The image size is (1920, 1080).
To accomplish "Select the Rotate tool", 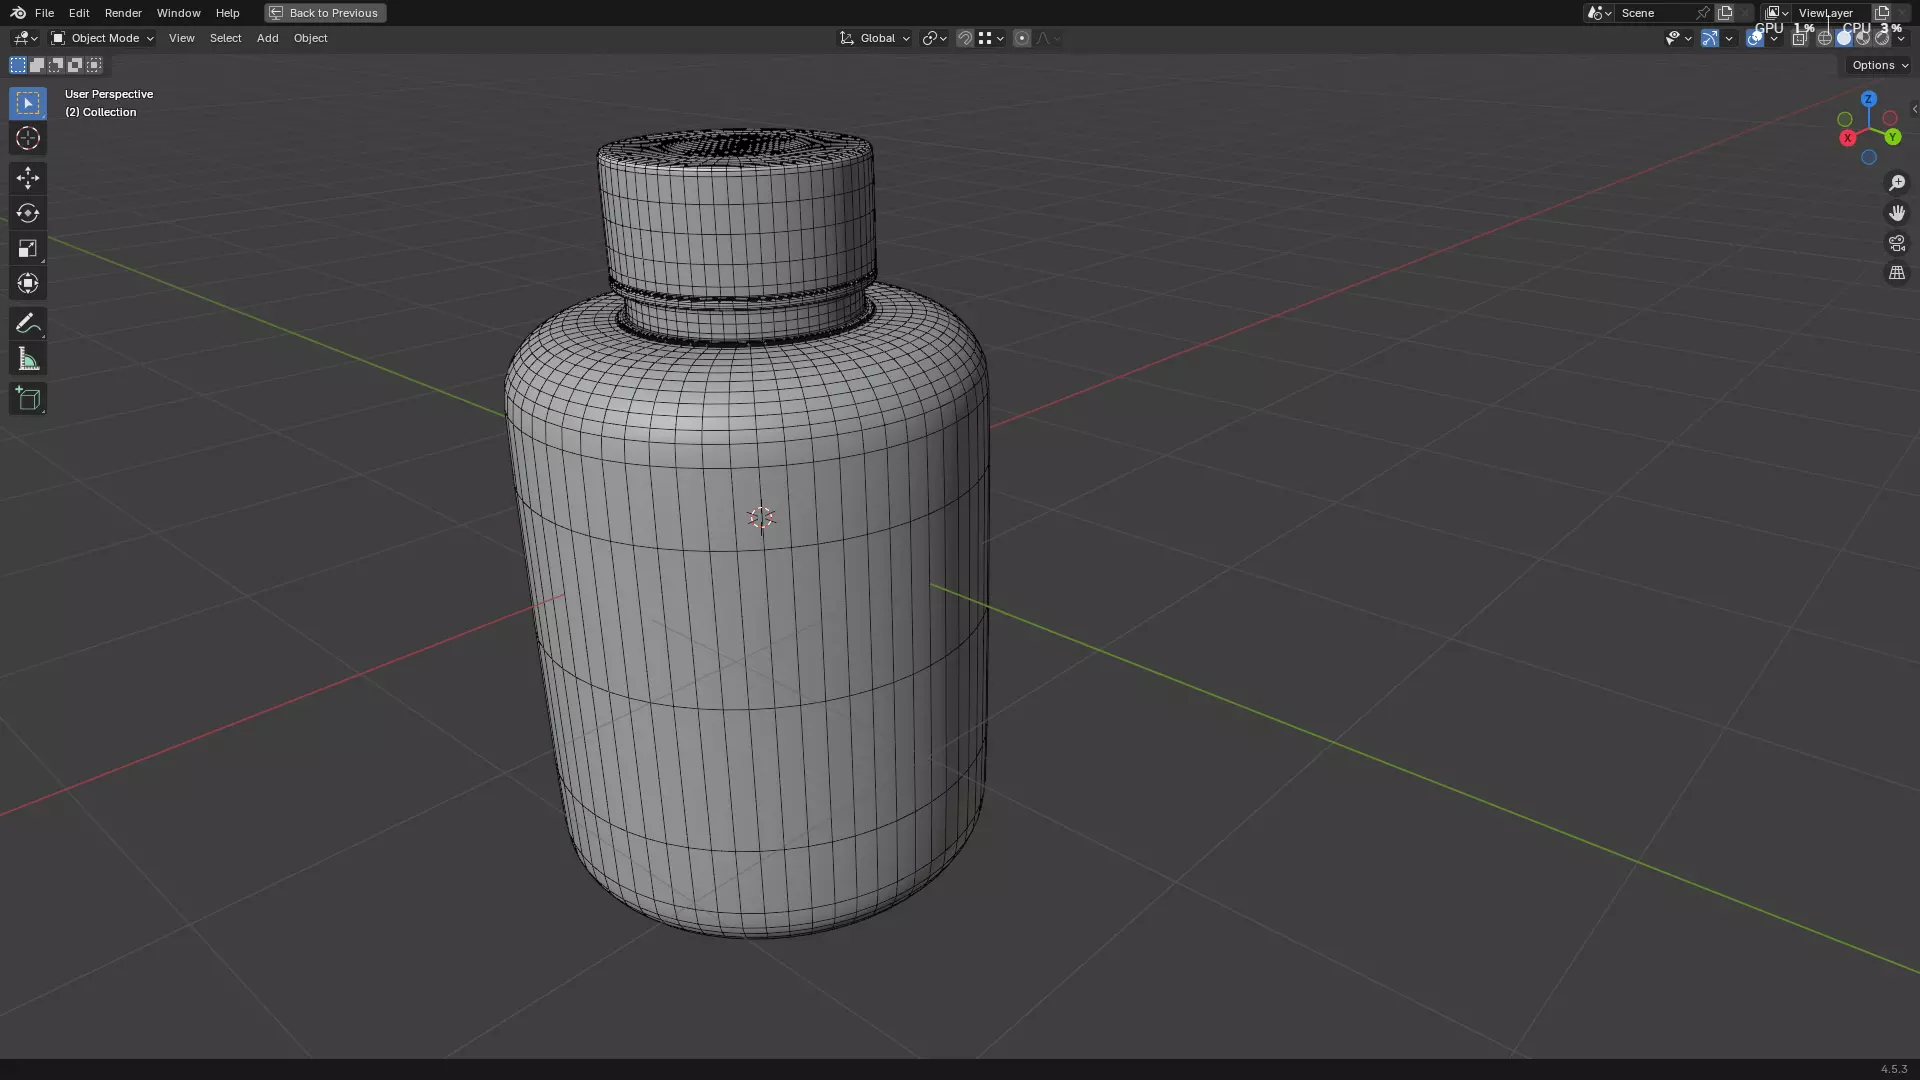I will pos(27,213).
